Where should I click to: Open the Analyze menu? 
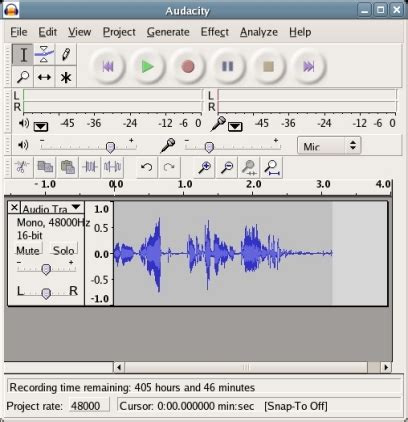click(259, 32)
